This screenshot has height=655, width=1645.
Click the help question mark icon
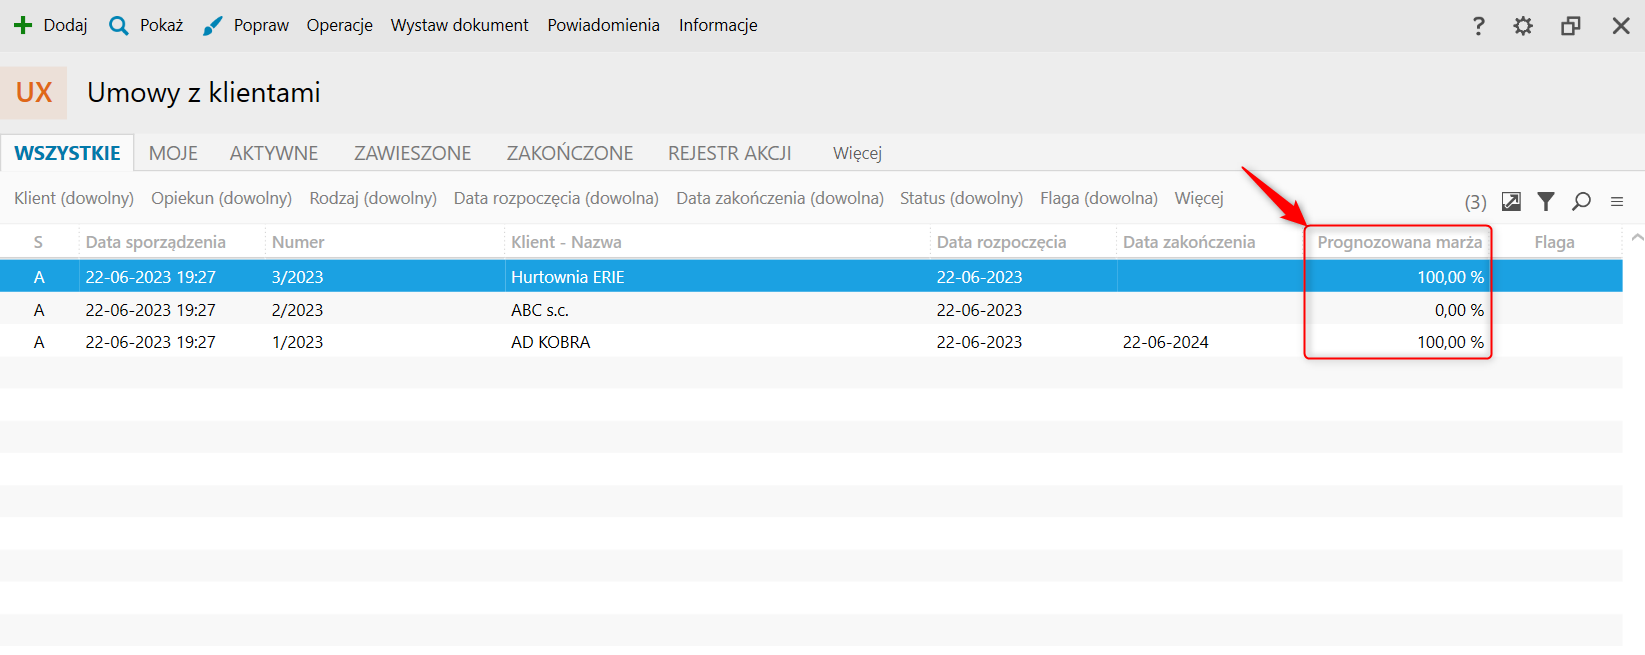click(1478, 26)
